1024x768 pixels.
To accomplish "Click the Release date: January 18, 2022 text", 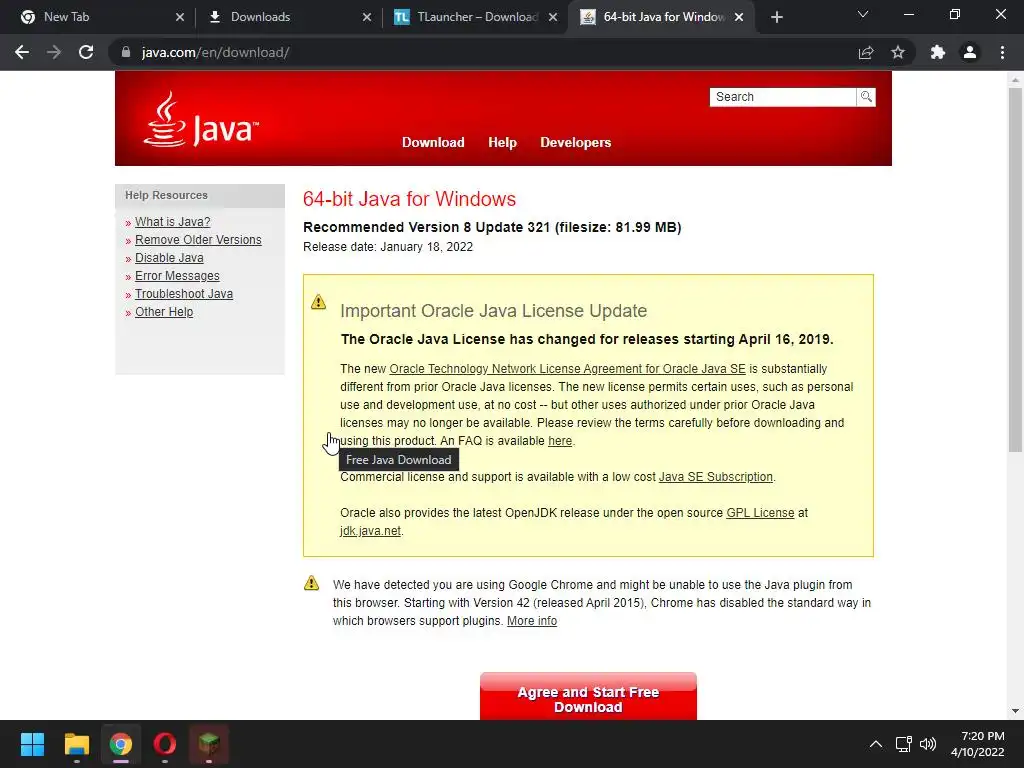I will [x=388, y=247].
